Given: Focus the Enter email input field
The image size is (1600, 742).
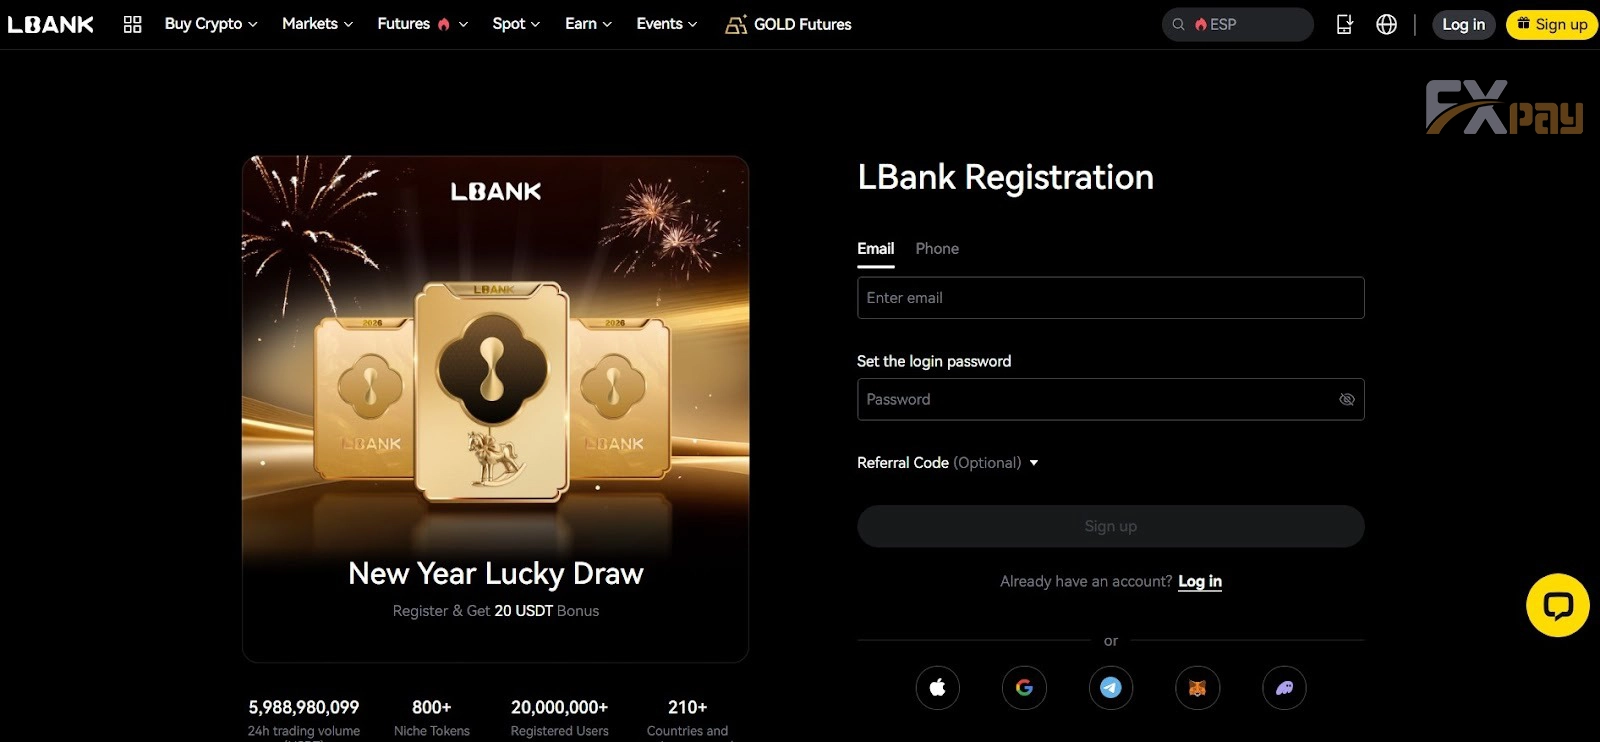Looking at the screenshot, I should 1111,298.
